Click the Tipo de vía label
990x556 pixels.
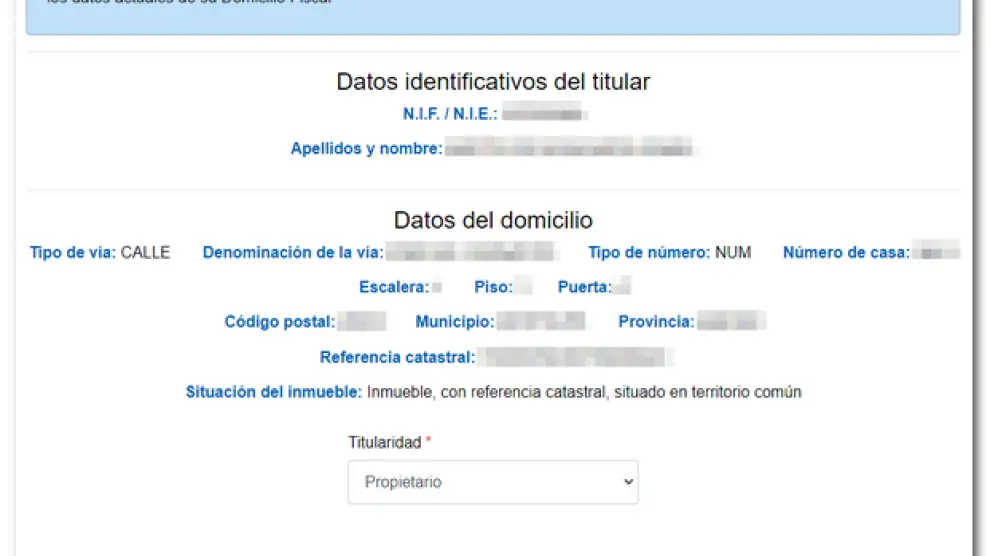[73, 252]
